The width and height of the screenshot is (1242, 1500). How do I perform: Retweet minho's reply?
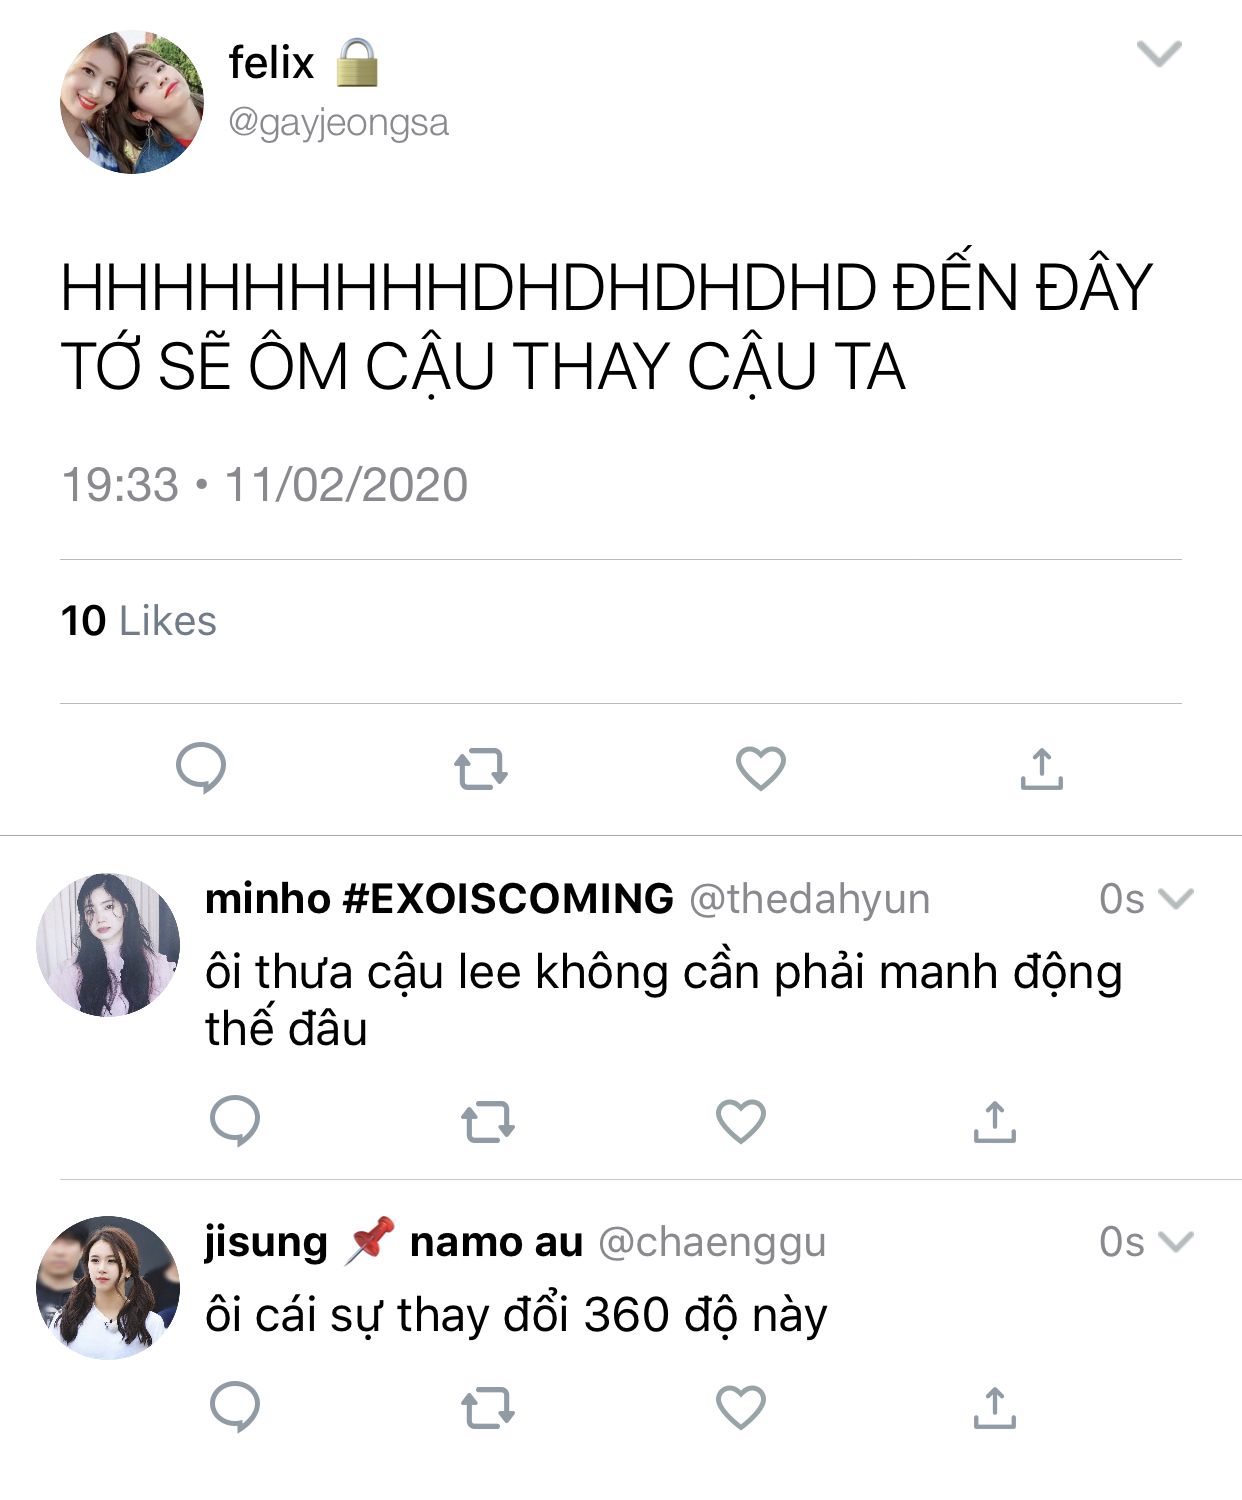[488, 1122]
